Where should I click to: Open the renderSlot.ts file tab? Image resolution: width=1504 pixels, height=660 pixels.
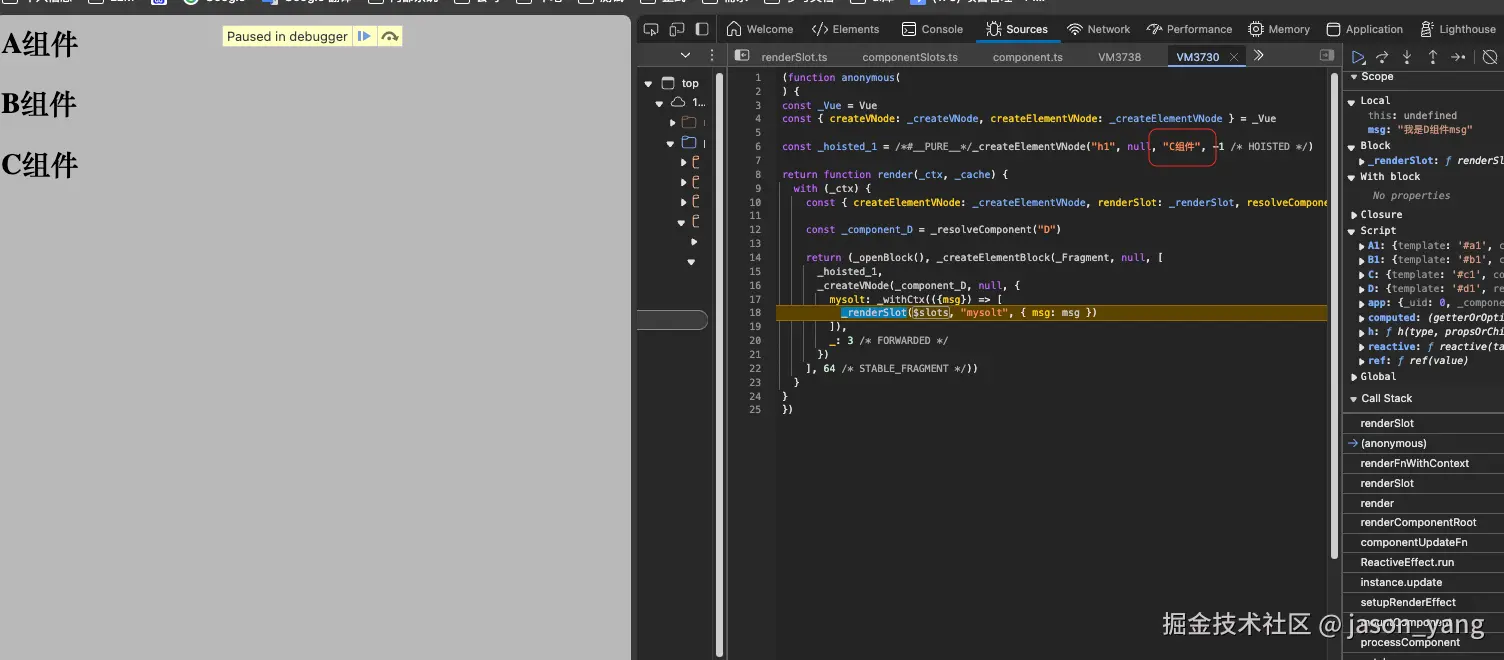point(793,57)
